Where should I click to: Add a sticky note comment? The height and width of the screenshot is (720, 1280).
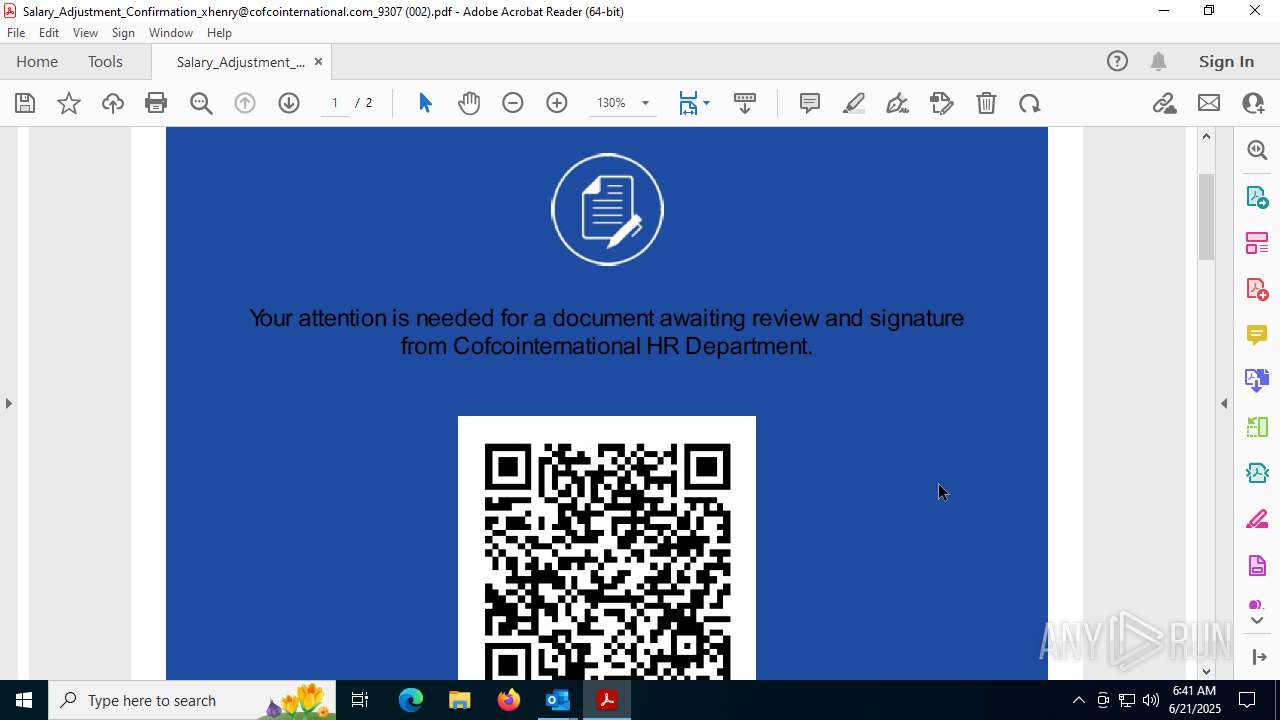(810, 103)
